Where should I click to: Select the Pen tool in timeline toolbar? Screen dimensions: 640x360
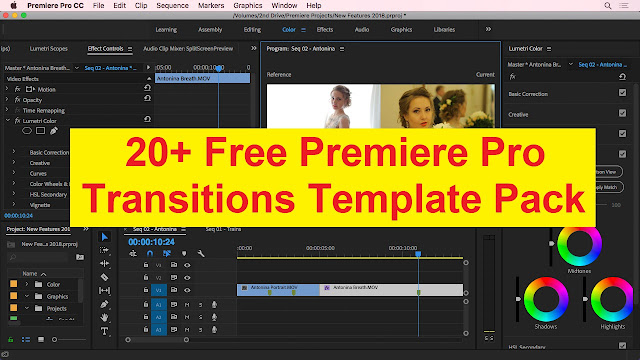104,304
